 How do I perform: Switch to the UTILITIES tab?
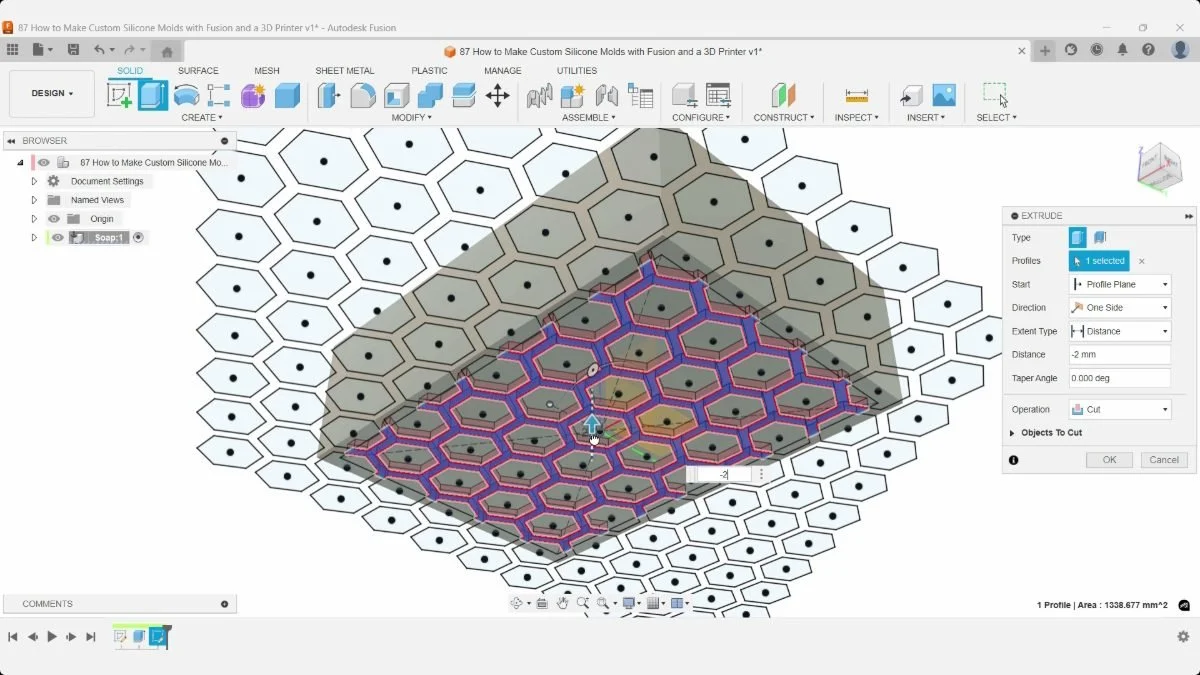click(577, 71)
